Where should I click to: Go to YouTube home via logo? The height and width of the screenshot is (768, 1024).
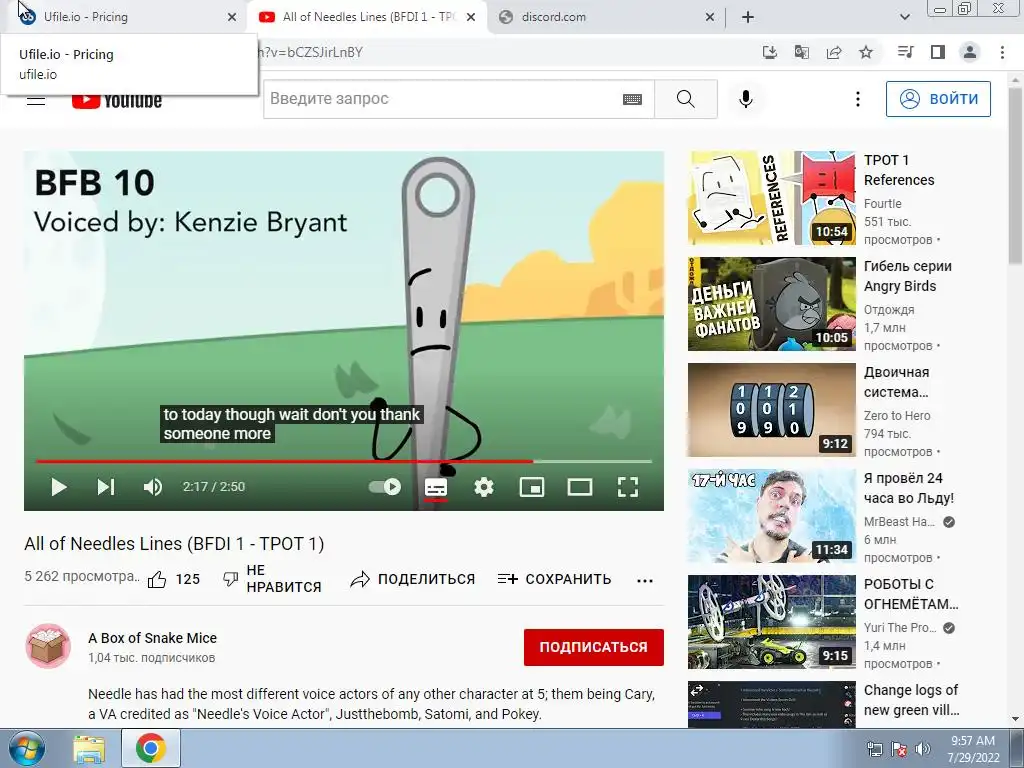(117, 99)
